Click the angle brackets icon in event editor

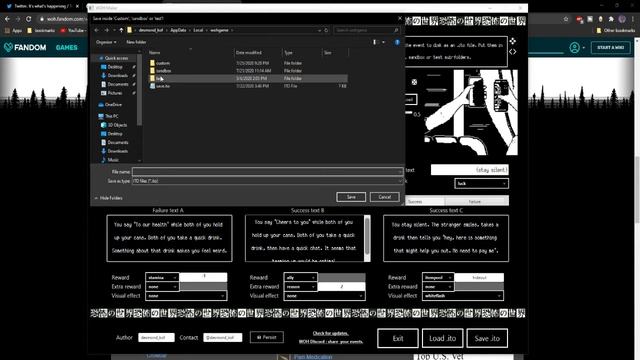[x=512, y=52]
